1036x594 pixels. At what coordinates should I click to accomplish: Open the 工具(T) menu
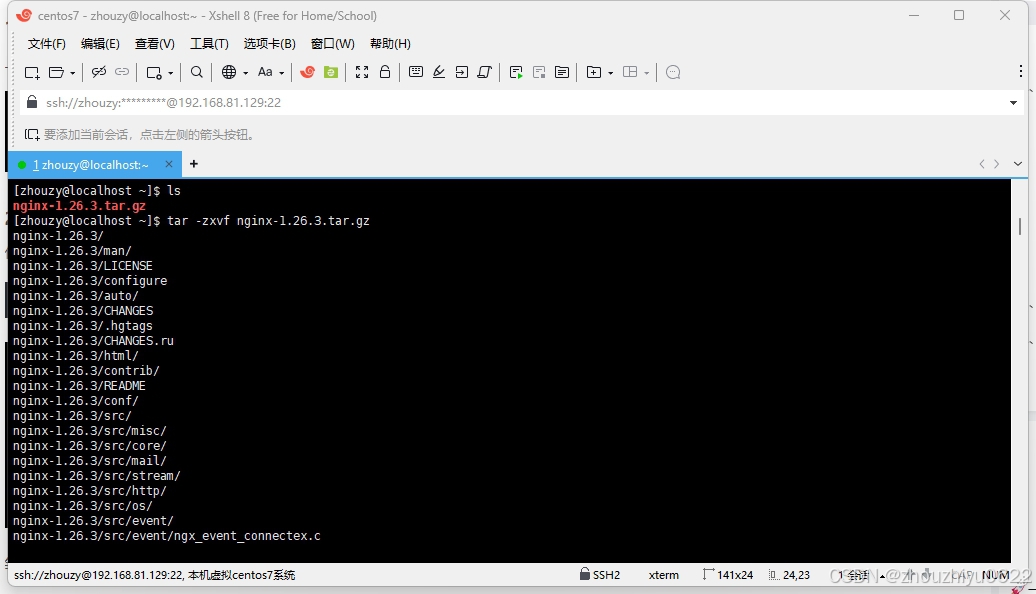point(209,44)
